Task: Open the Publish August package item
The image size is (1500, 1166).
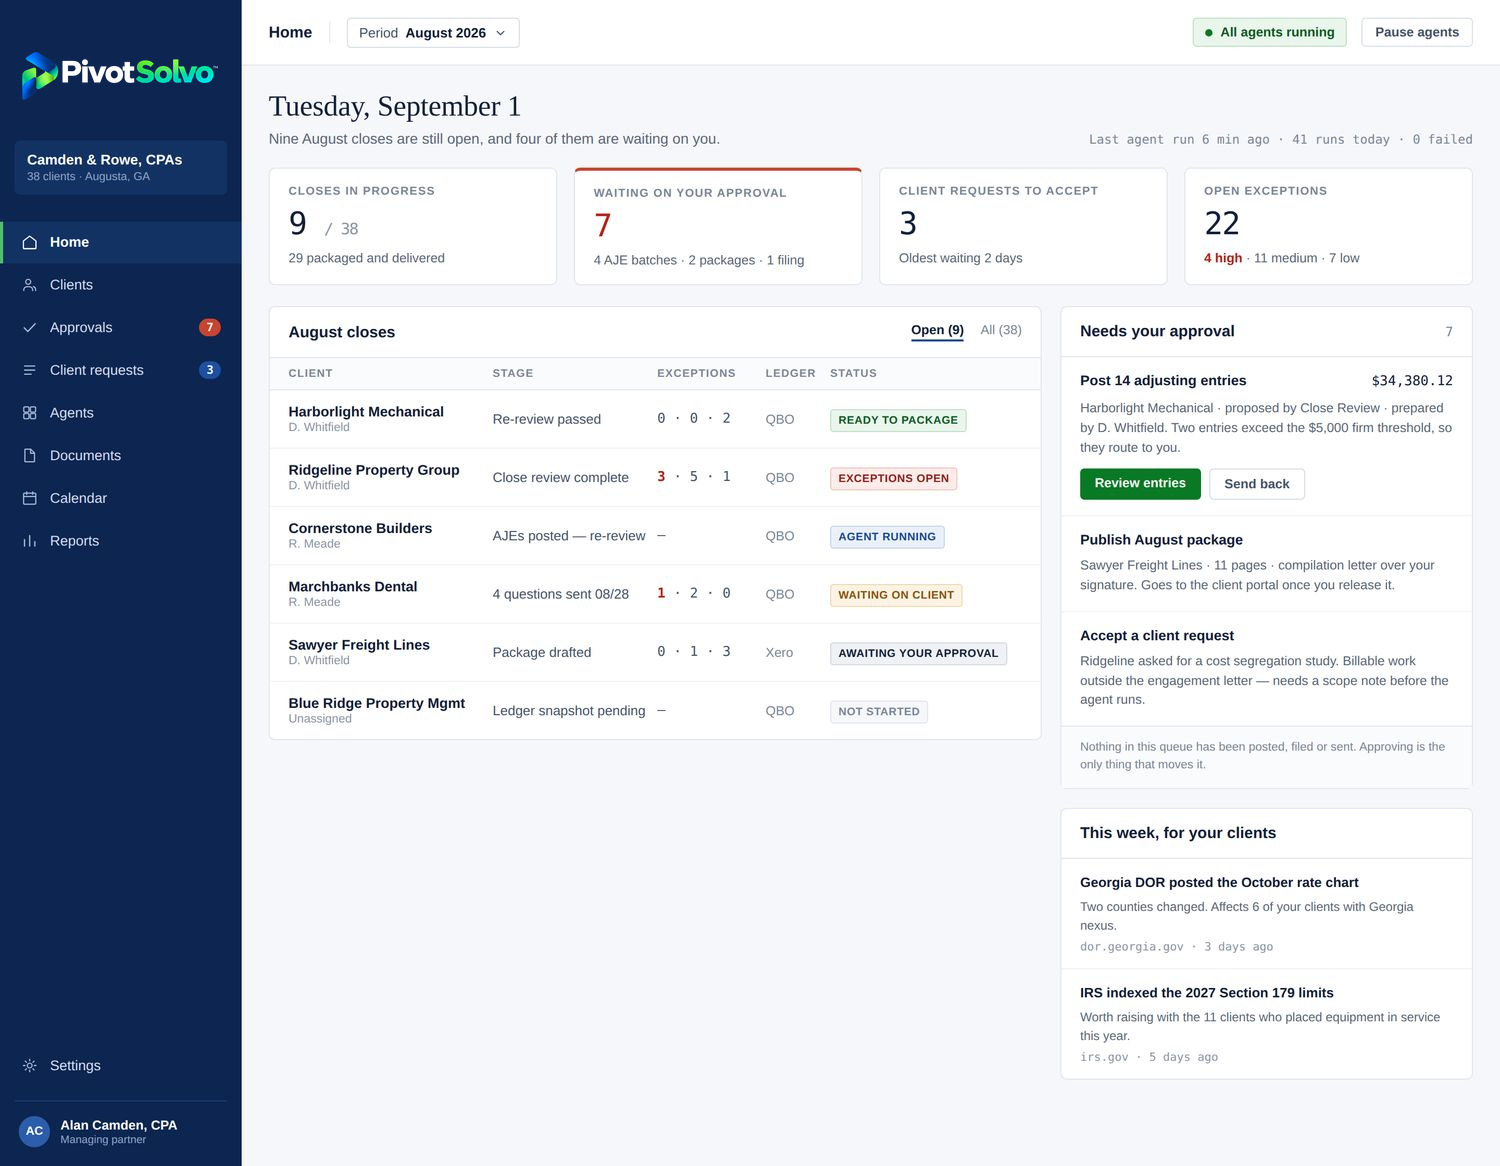Action: [x=1266, y=563]
